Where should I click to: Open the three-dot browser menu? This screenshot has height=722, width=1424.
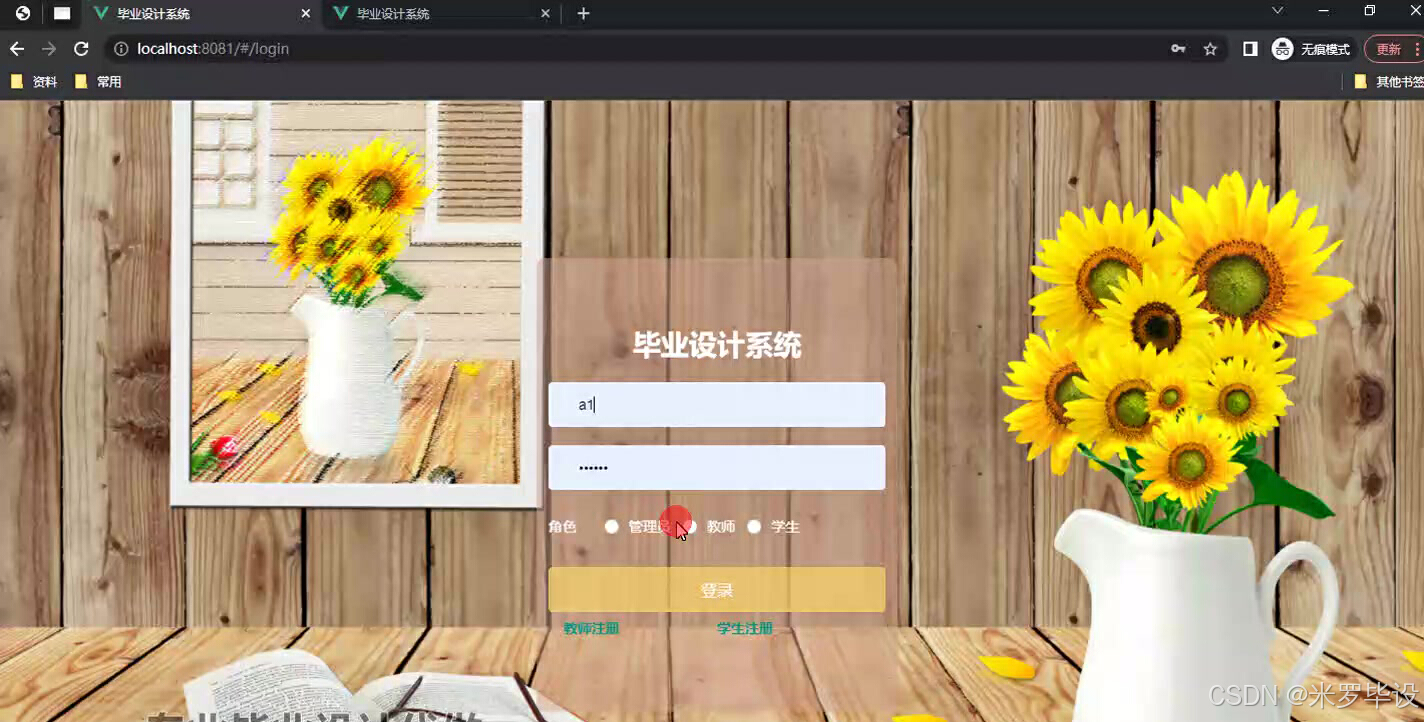coord(1419,48)
